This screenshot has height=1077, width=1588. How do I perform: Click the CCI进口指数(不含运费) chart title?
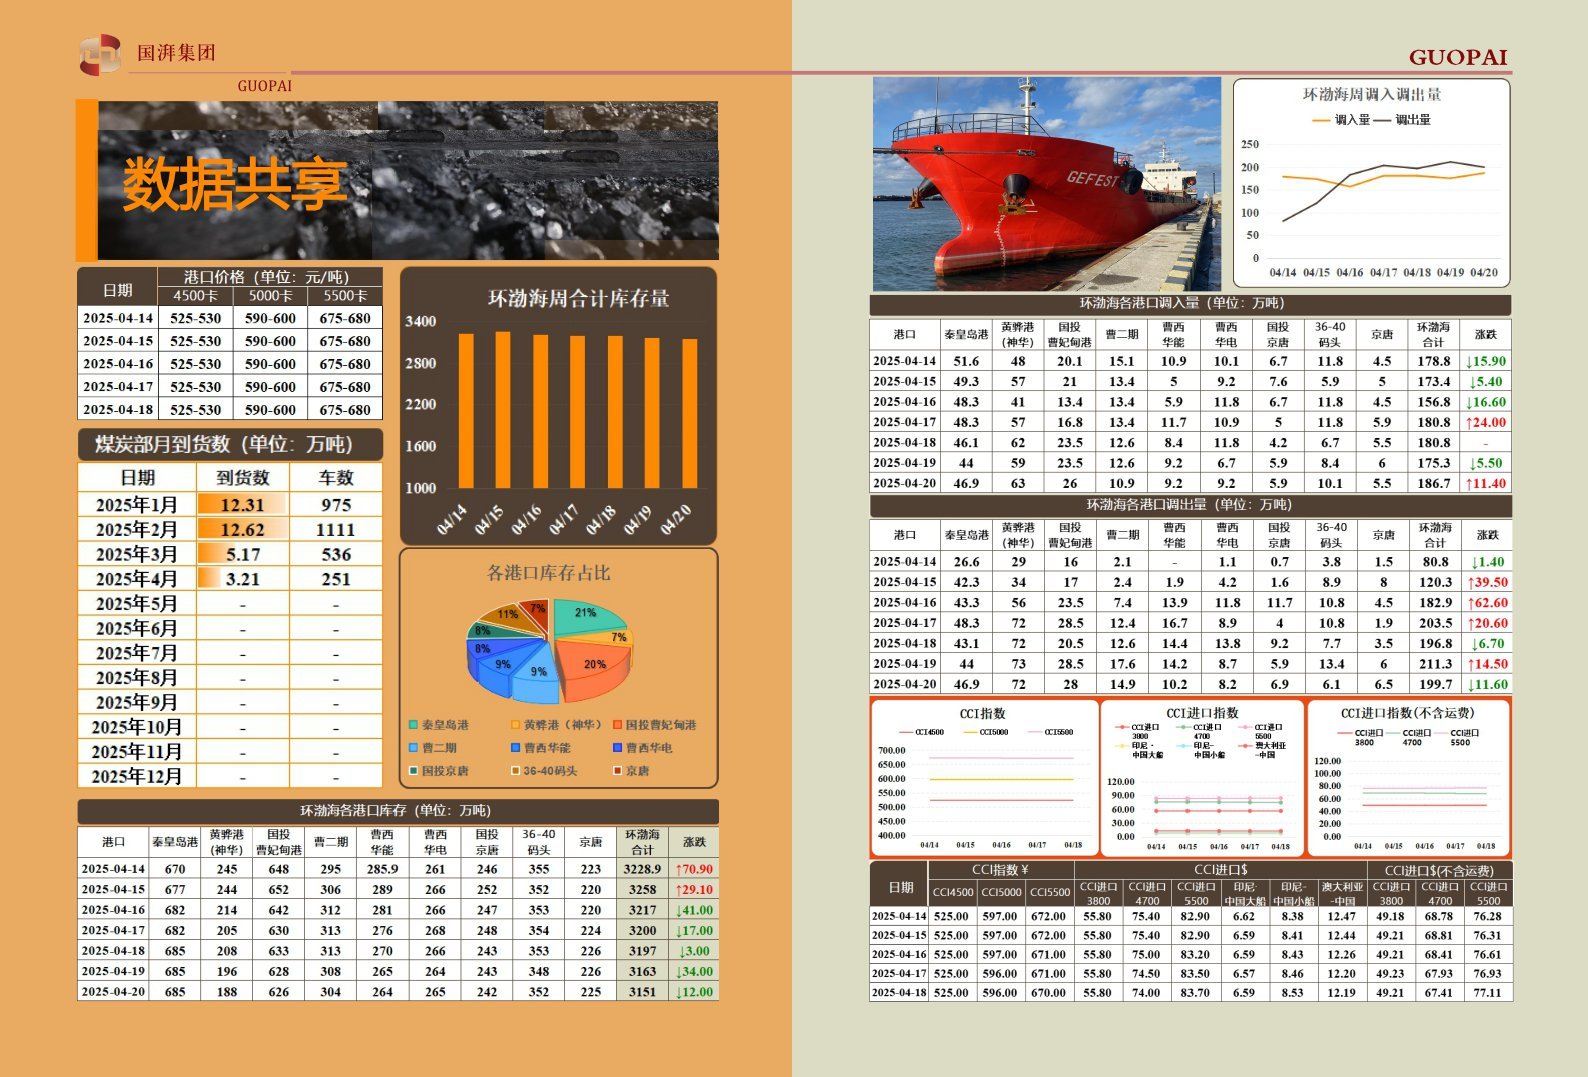[1407, 713]
